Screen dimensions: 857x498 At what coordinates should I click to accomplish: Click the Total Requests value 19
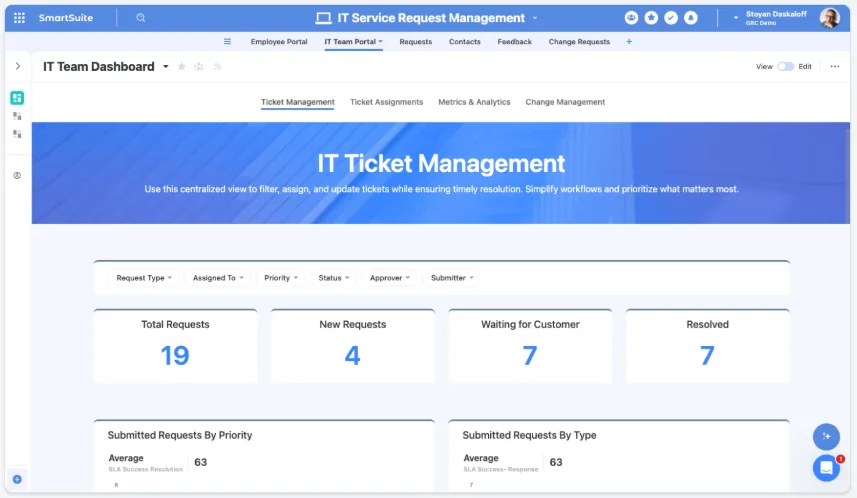(x=175, y=355)
